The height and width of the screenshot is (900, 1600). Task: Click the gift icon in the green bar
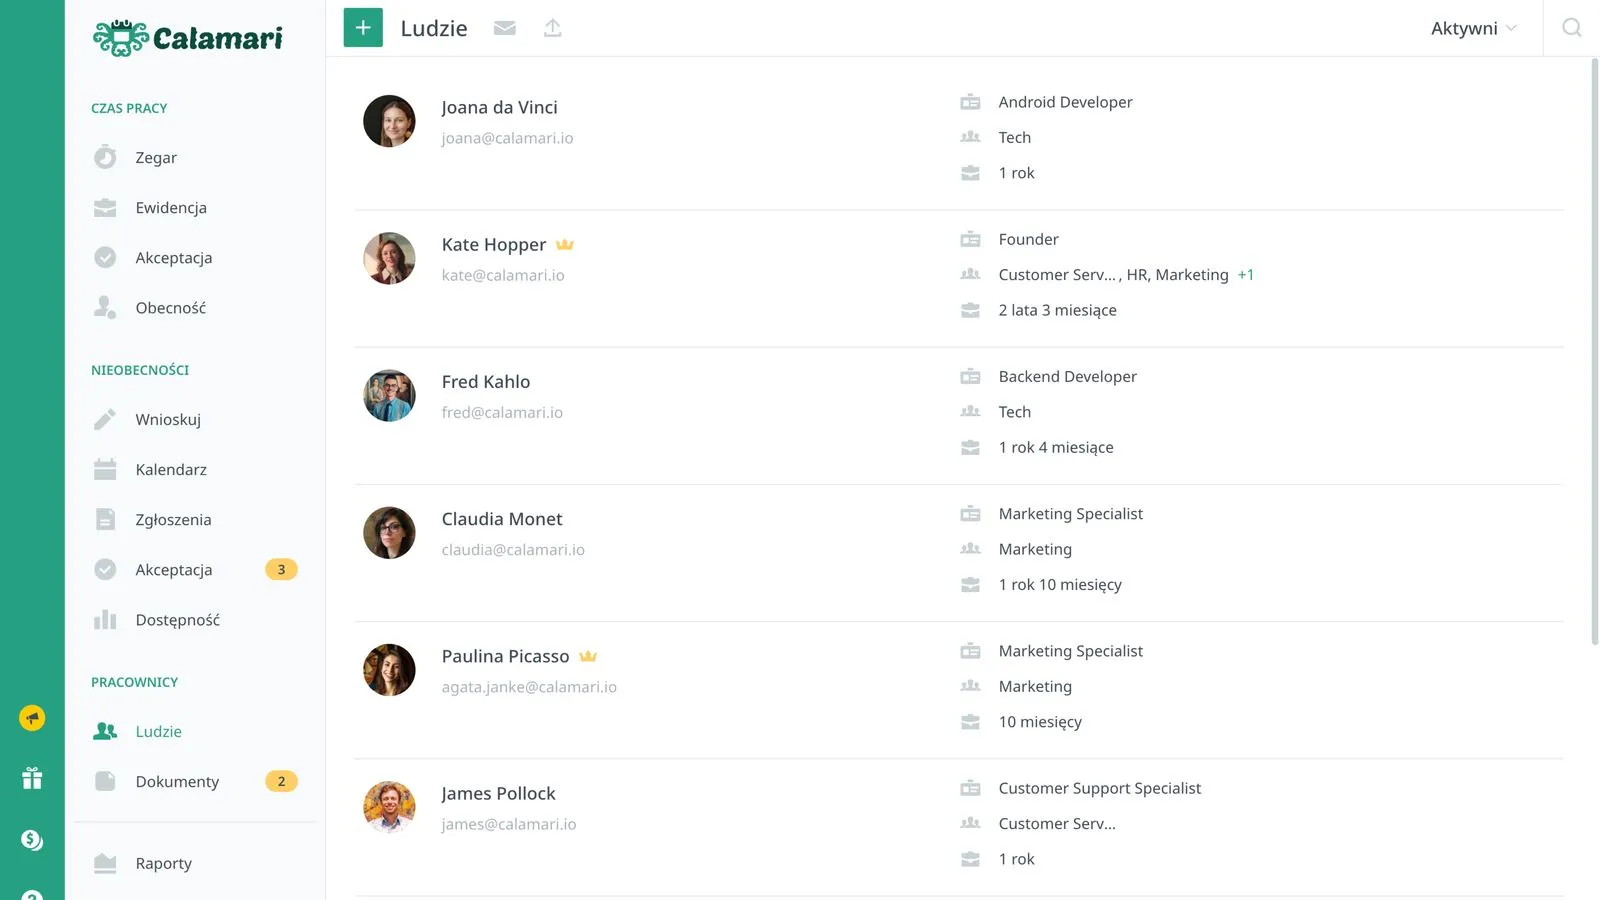tap(32, 778)
